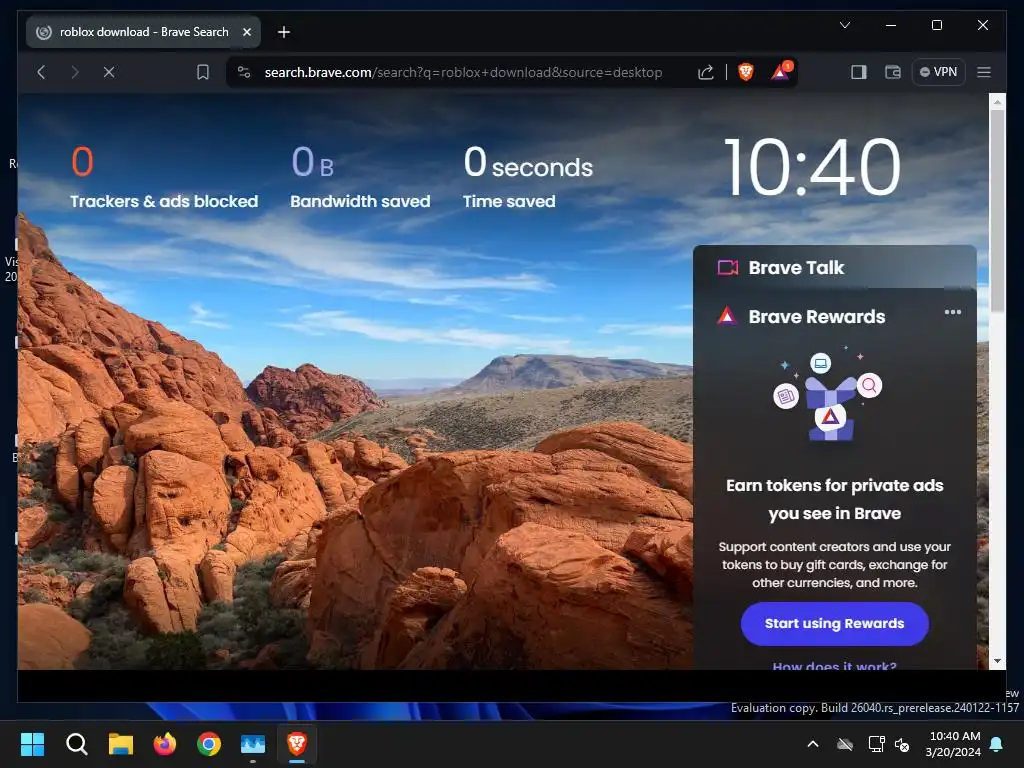Show hidden system tray icons
This screenshot has width=1024, height=768.
[813, 744]
